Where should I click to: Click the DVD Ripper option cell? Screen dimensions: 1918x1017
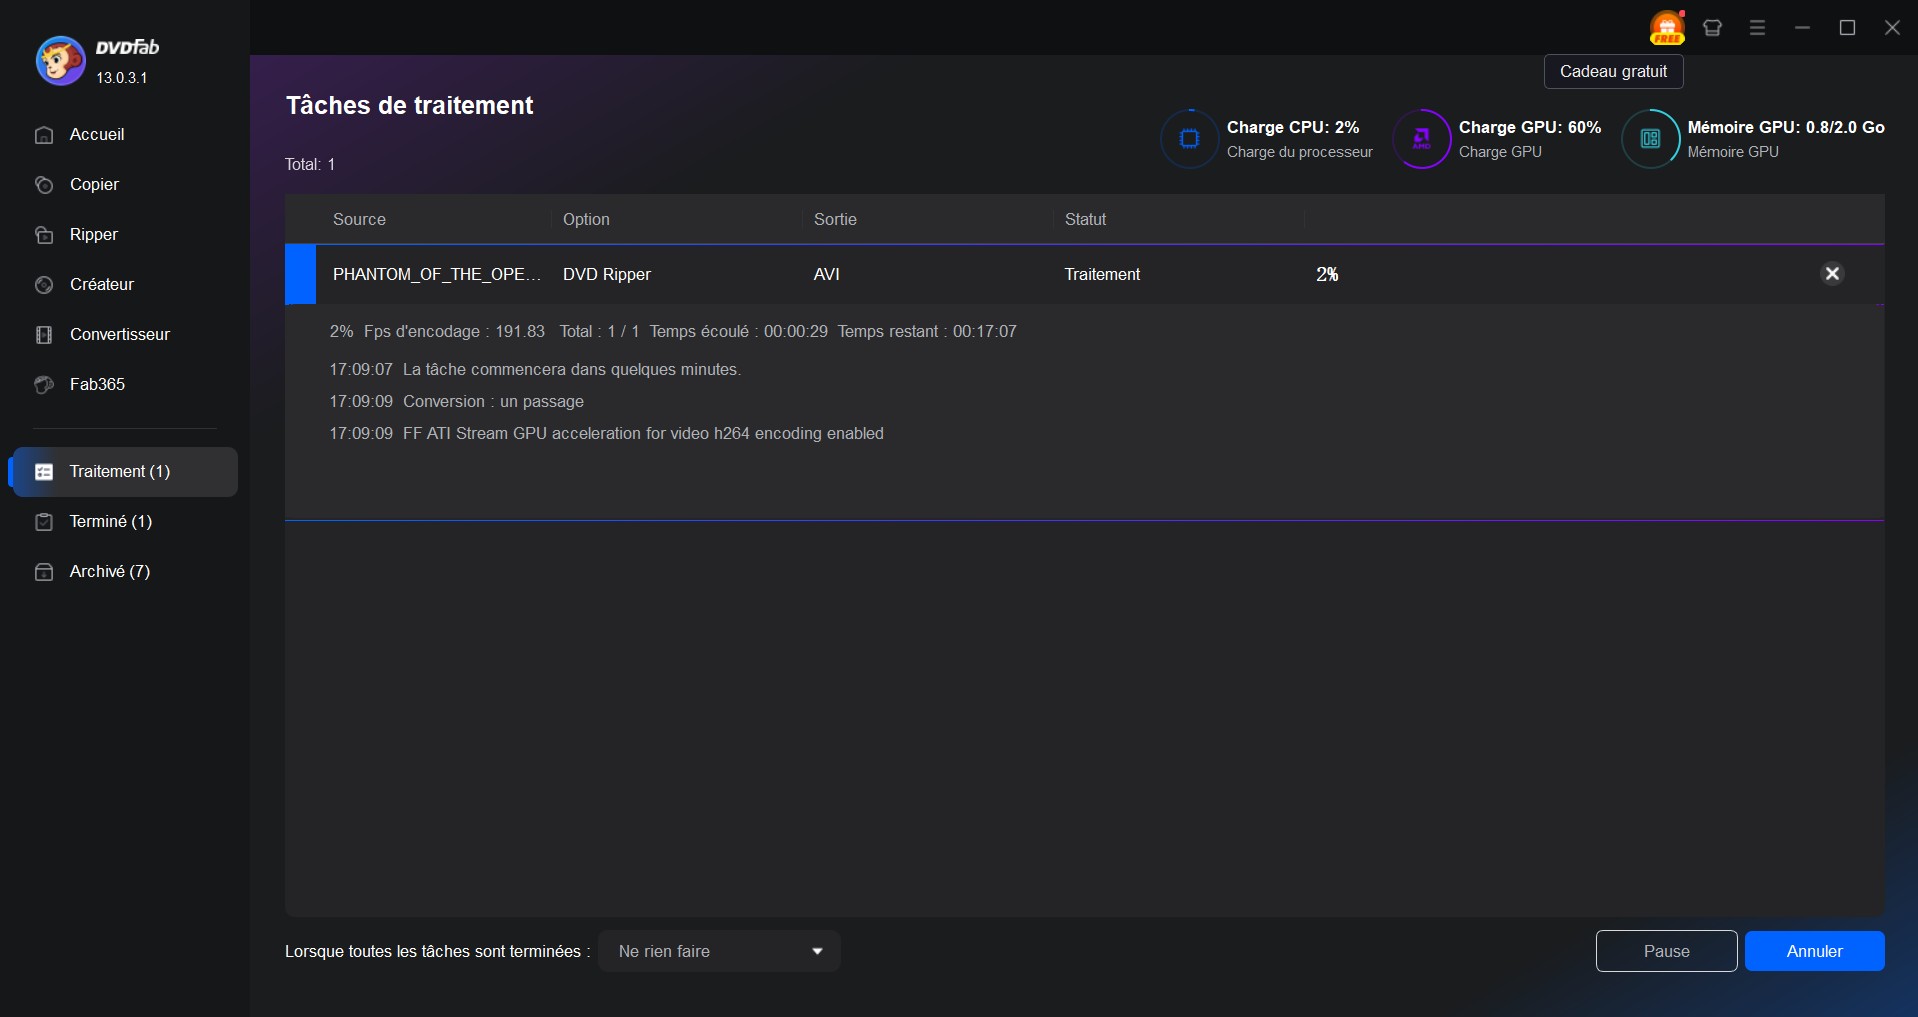pyautogui.click(x=607, y=274)
